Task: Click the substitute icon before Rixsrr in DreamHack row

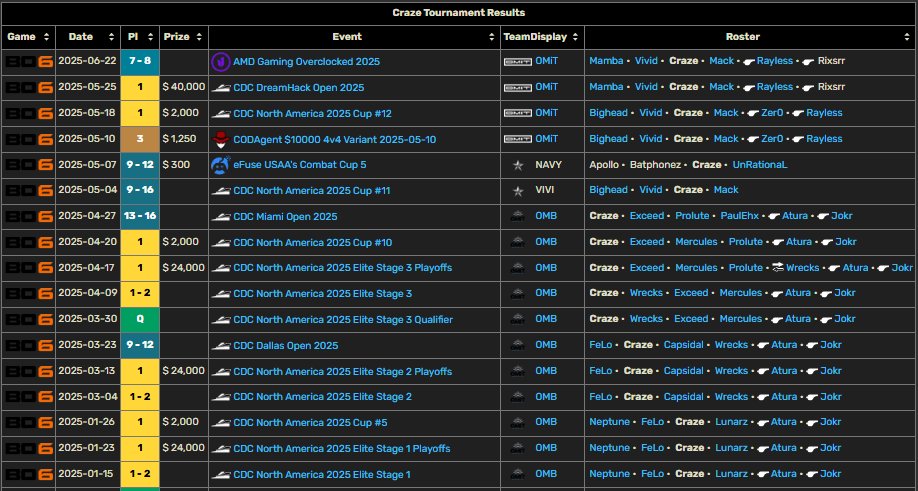Action: click(809, 87)
